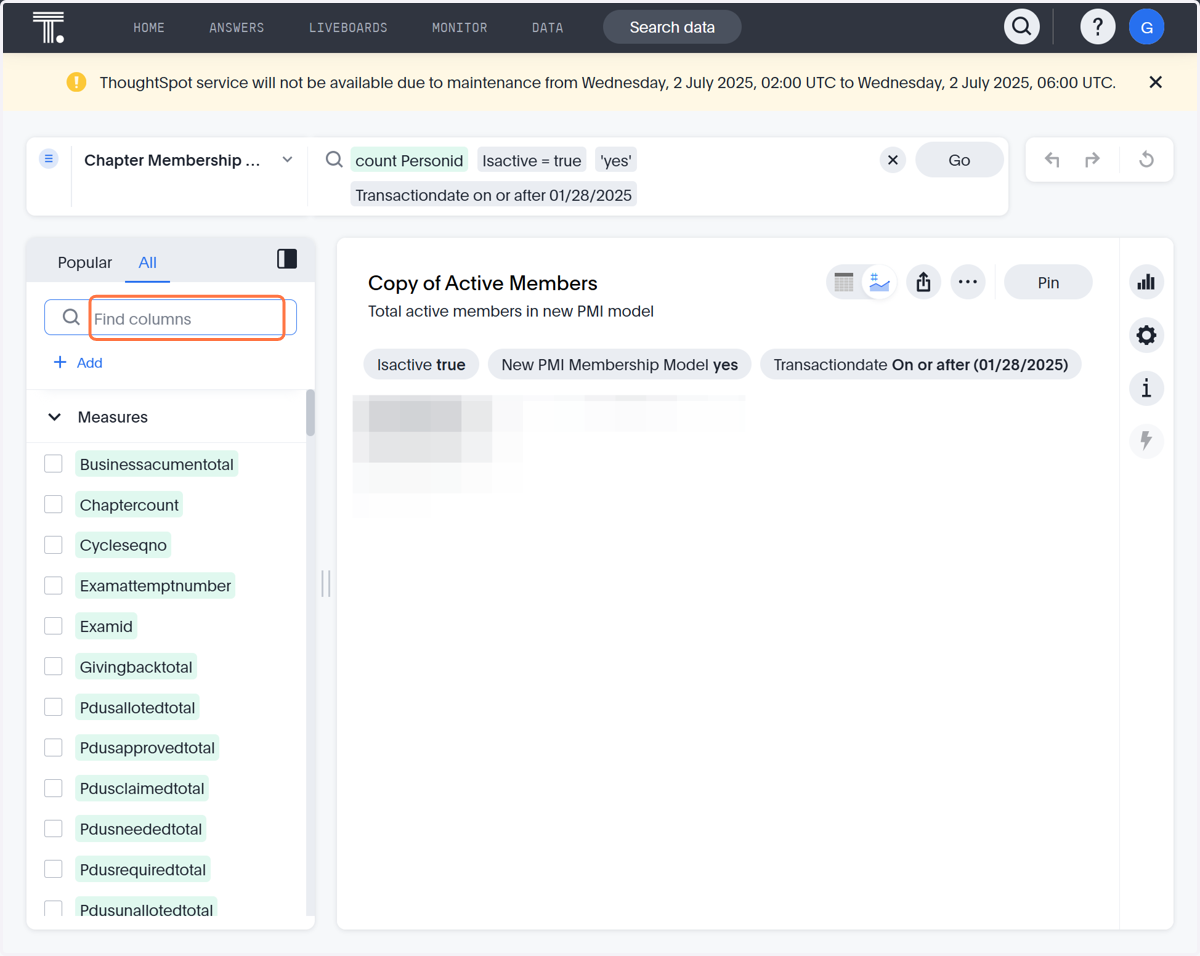Go to HOME in navigation

click(x=149, y=27)
